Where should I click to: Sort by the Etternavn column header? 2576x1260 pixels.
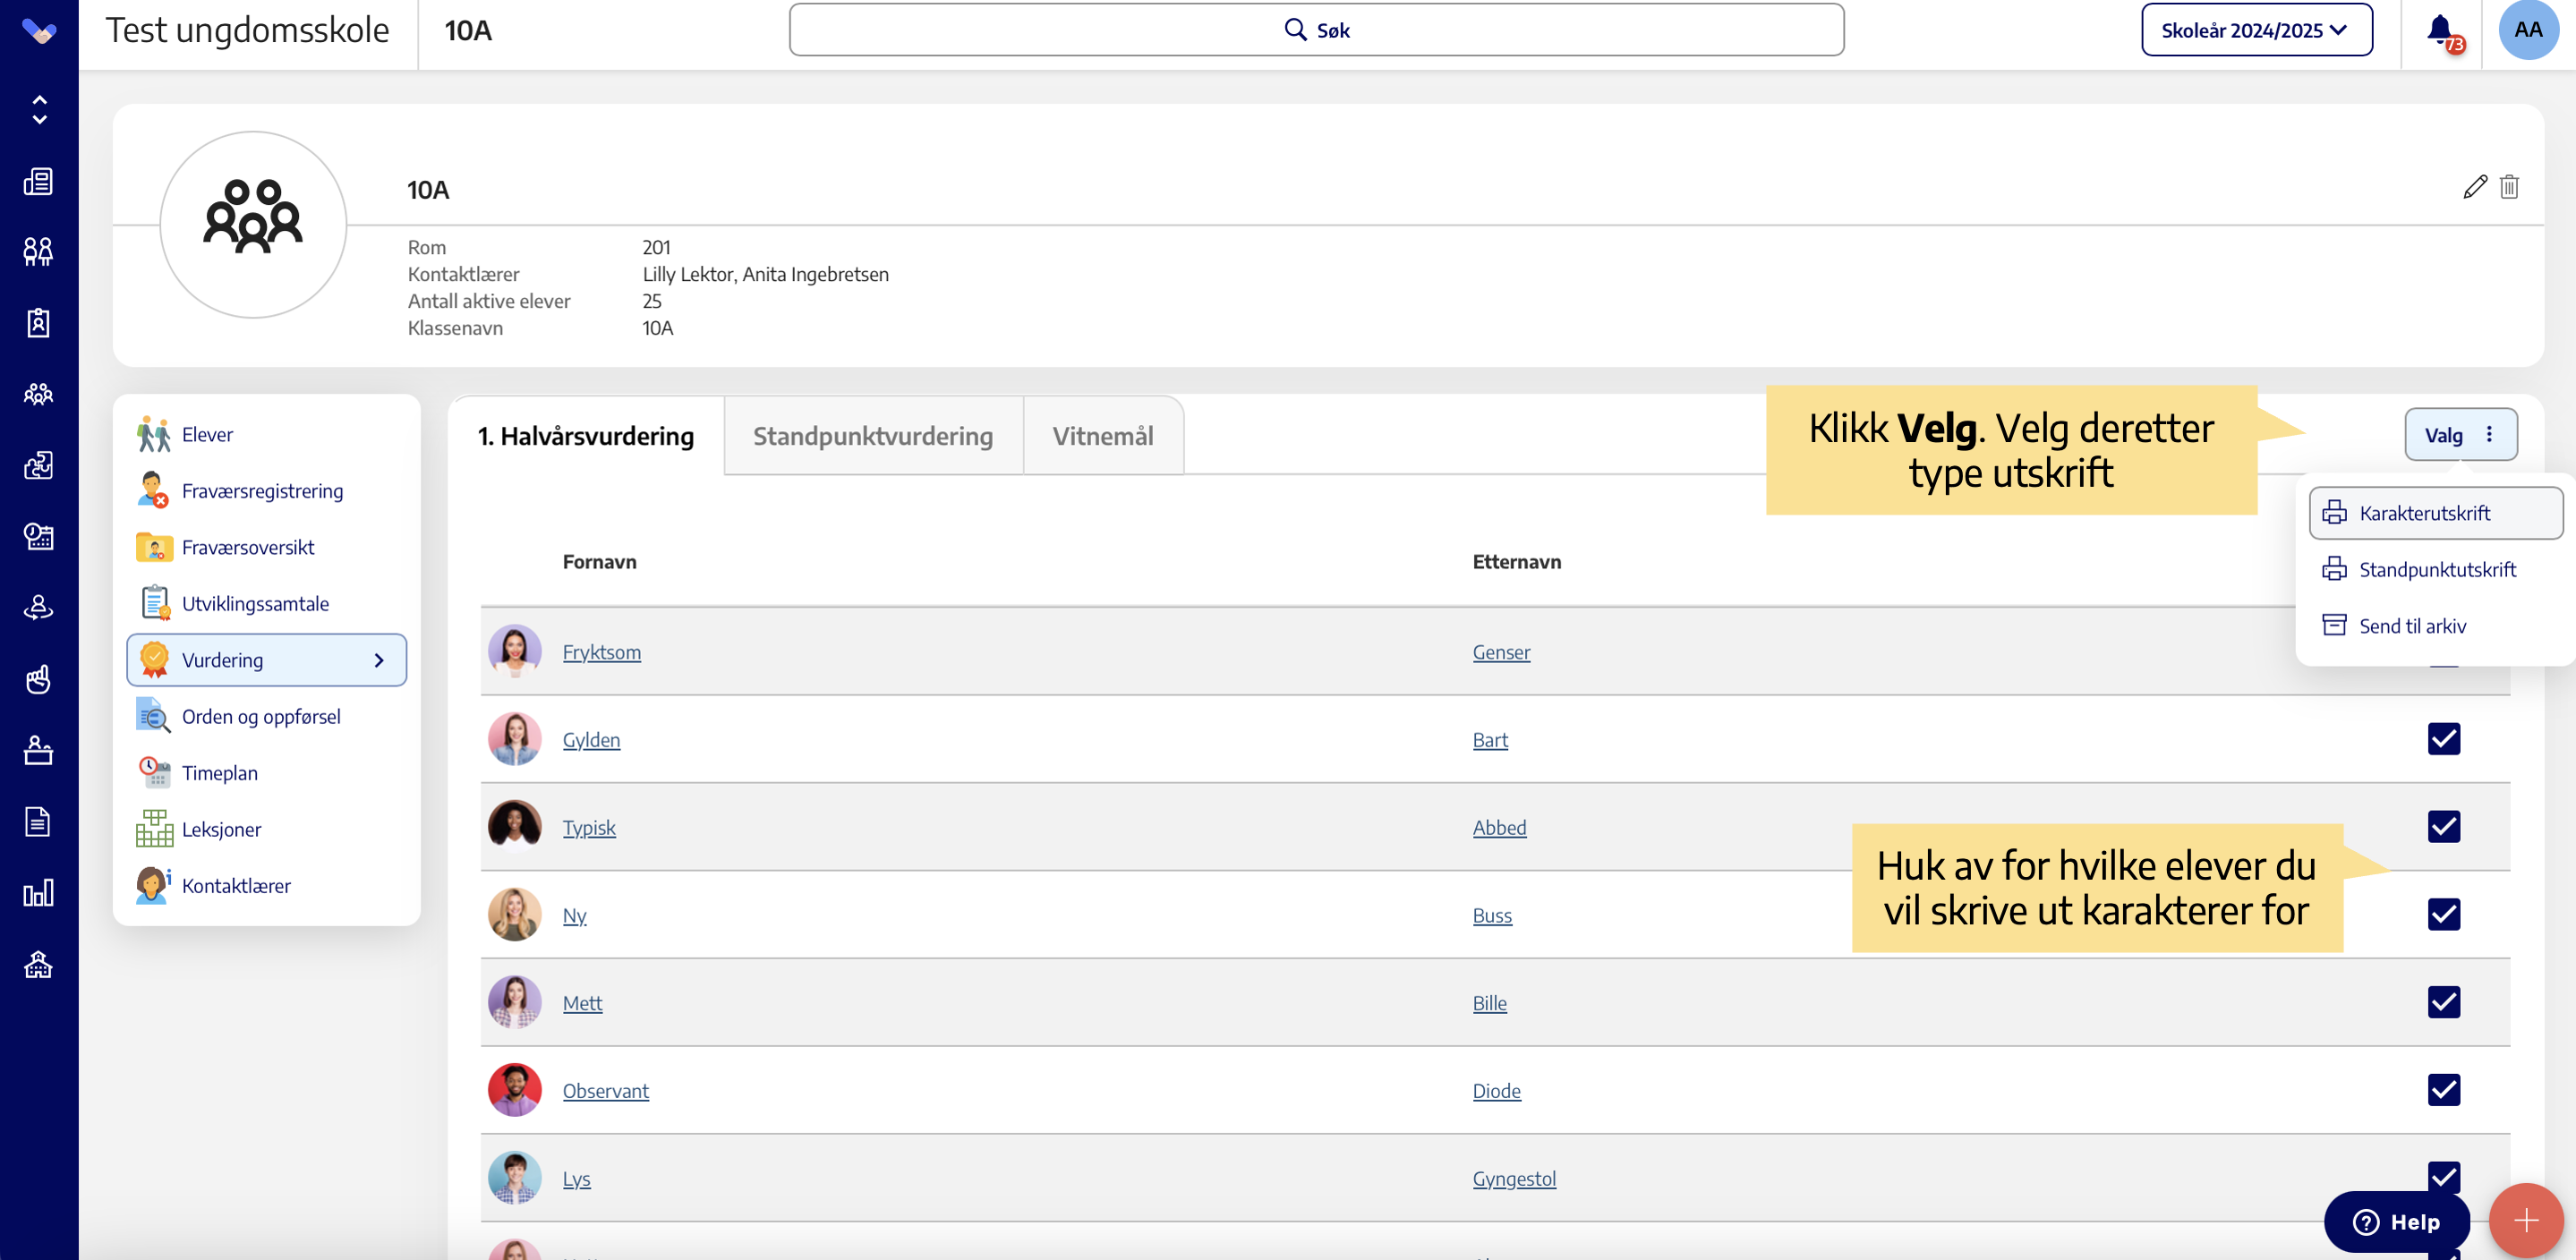point(1516,562)
